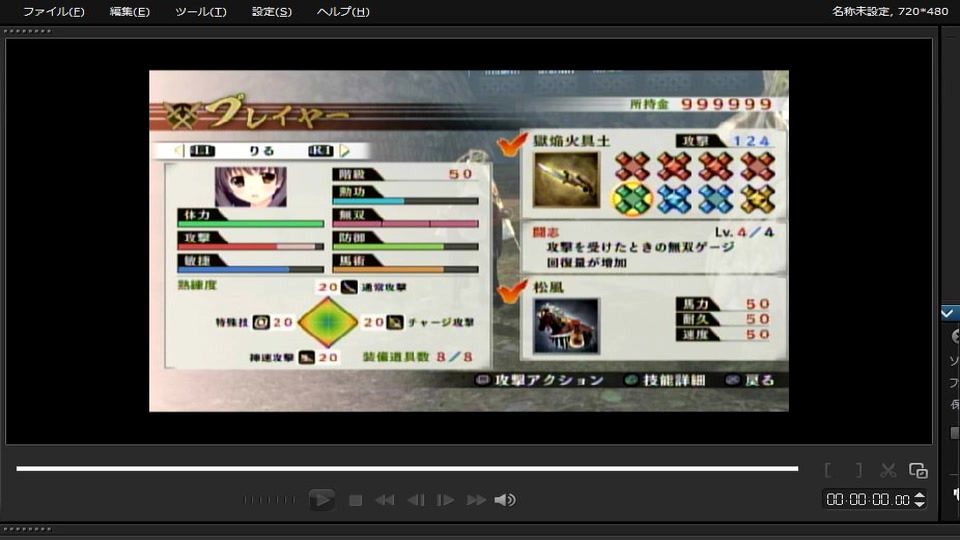Viewport: 960px width, 540px height.
Task: Open the ツール(T) menu
Action: pyautogui.click(x=201, y=12)
